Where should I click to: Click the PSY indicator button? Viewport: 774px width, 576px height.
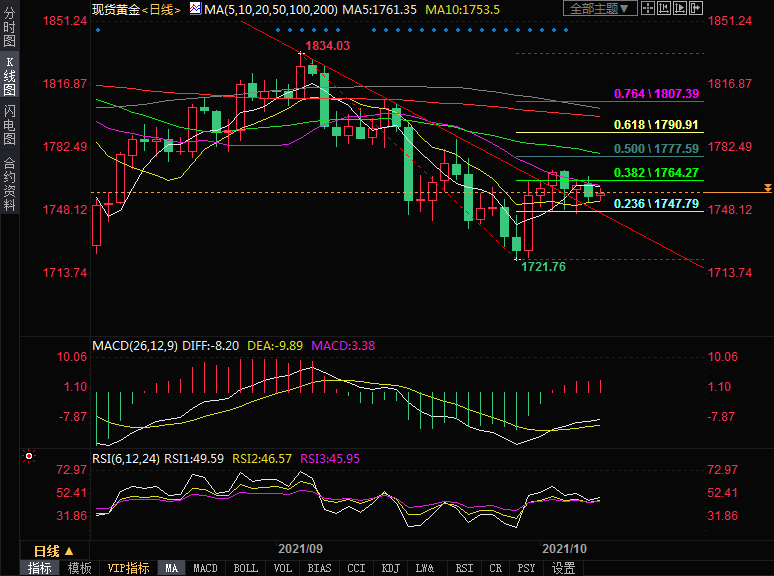(526, 568)
